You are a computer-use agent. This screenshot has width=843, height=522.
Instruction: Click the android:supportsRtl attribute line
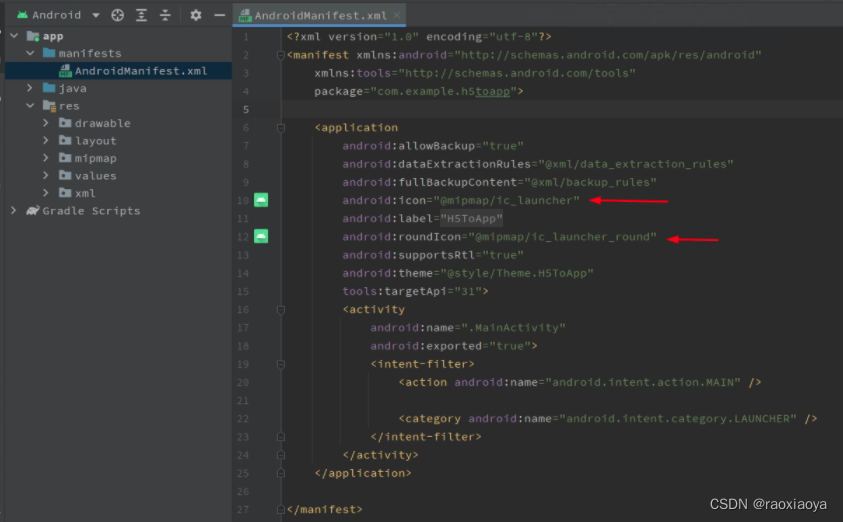tap(433, 255)
